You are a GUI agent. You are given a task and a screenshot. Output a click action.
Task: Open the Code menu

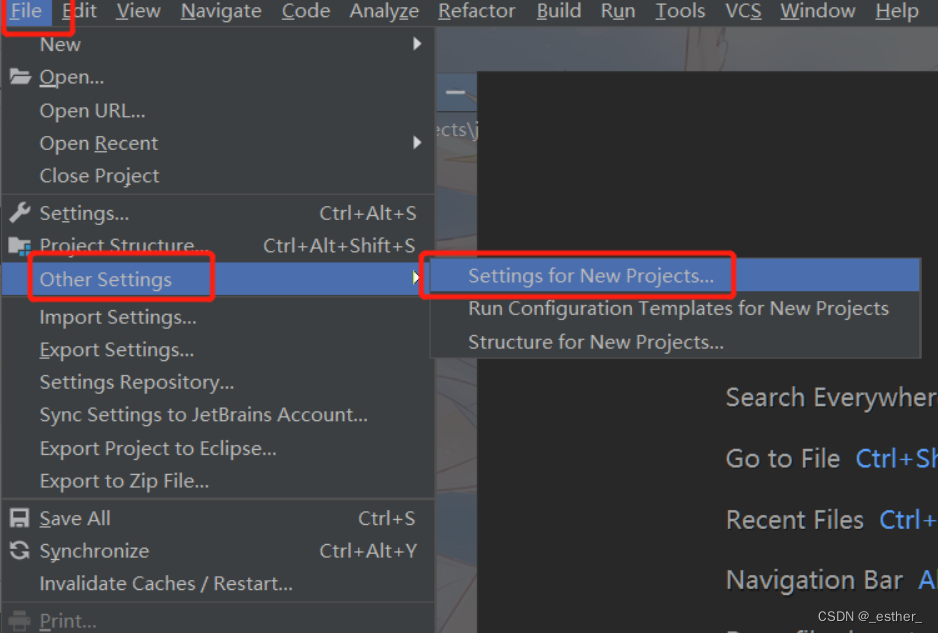(x=306, y=11)
